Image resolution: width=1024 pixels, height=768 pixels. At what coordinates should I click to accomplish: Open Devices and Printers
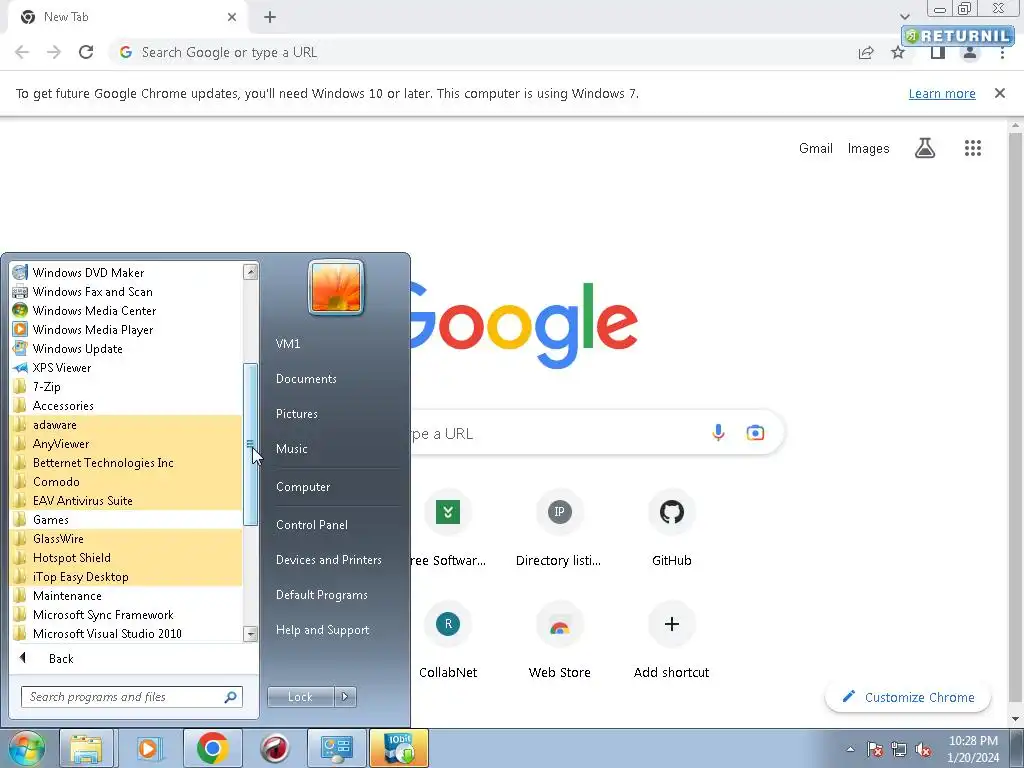tap(328, 560)
